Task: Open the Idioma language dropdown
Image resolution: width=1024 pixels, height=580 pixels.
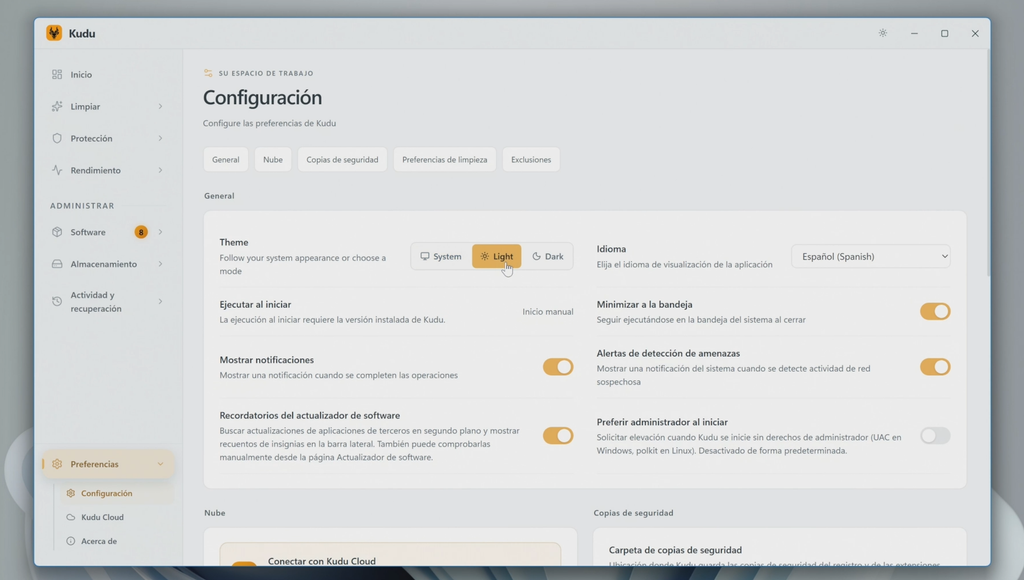Action: [x=871, y=256]
